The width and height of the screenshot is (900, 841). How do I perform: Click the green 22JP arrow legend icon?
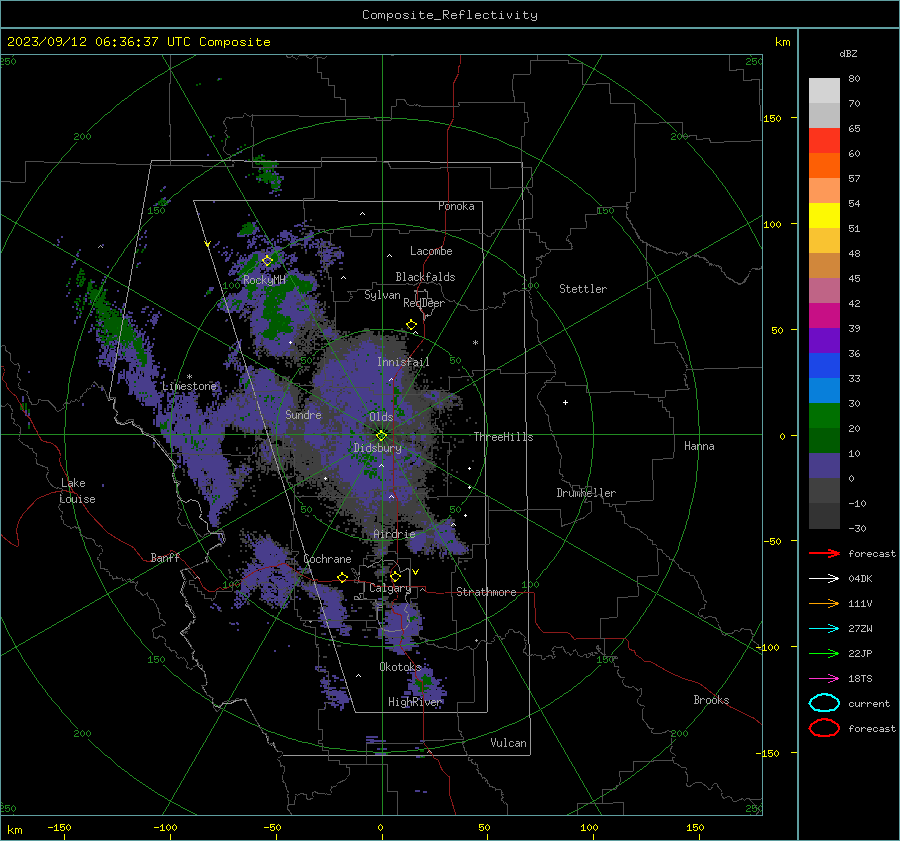click(x=824, y=653)
